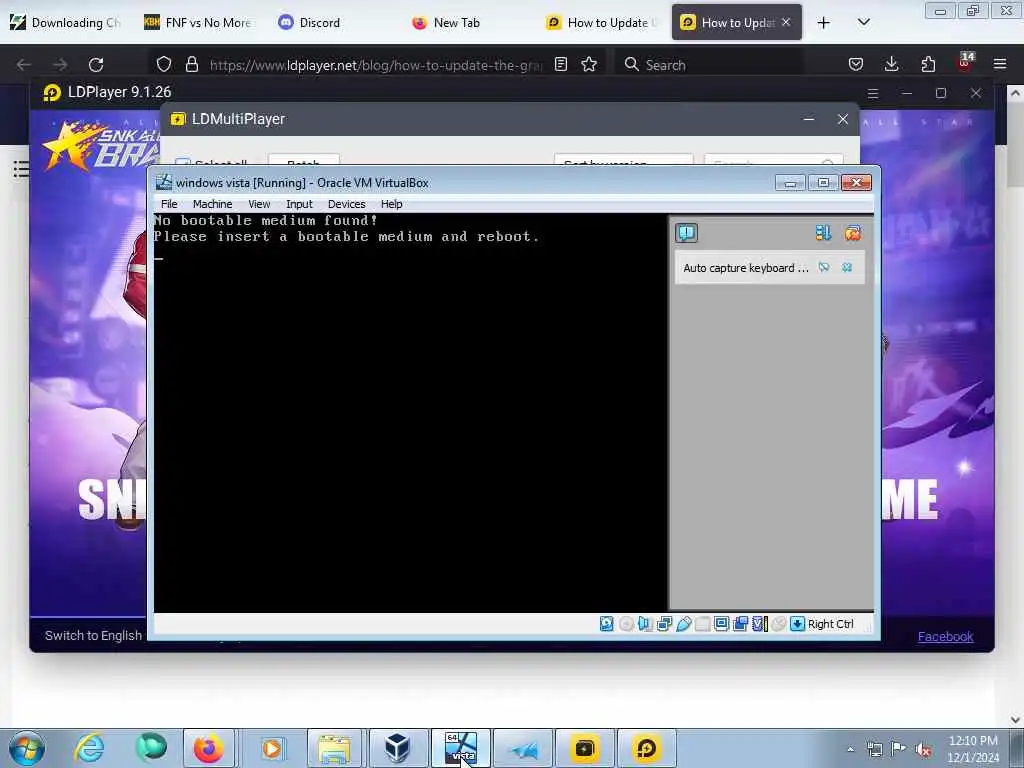
Task: Show hidden tray icons arrow
Action: tap(850, 750)
